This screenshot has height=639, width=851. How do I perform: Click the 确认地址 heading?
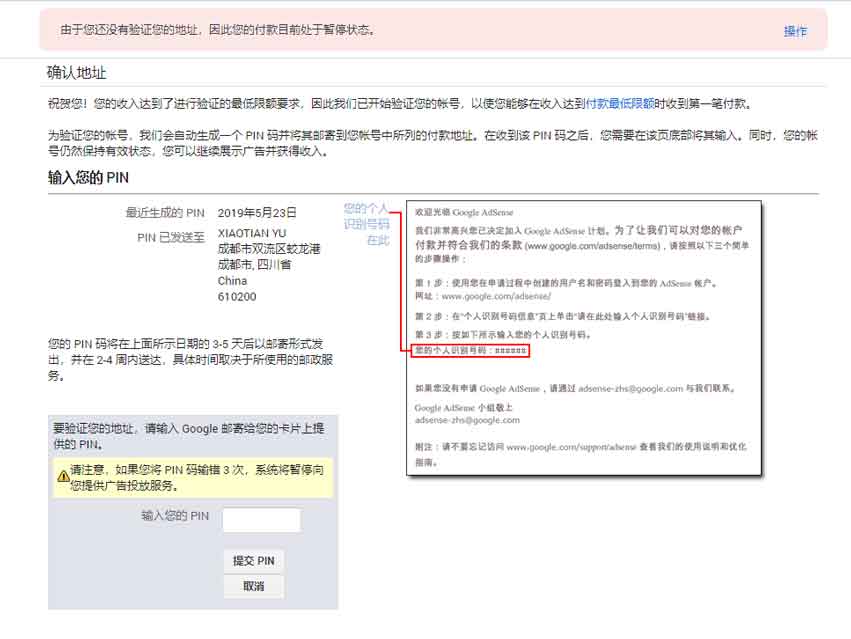(77, 73)
